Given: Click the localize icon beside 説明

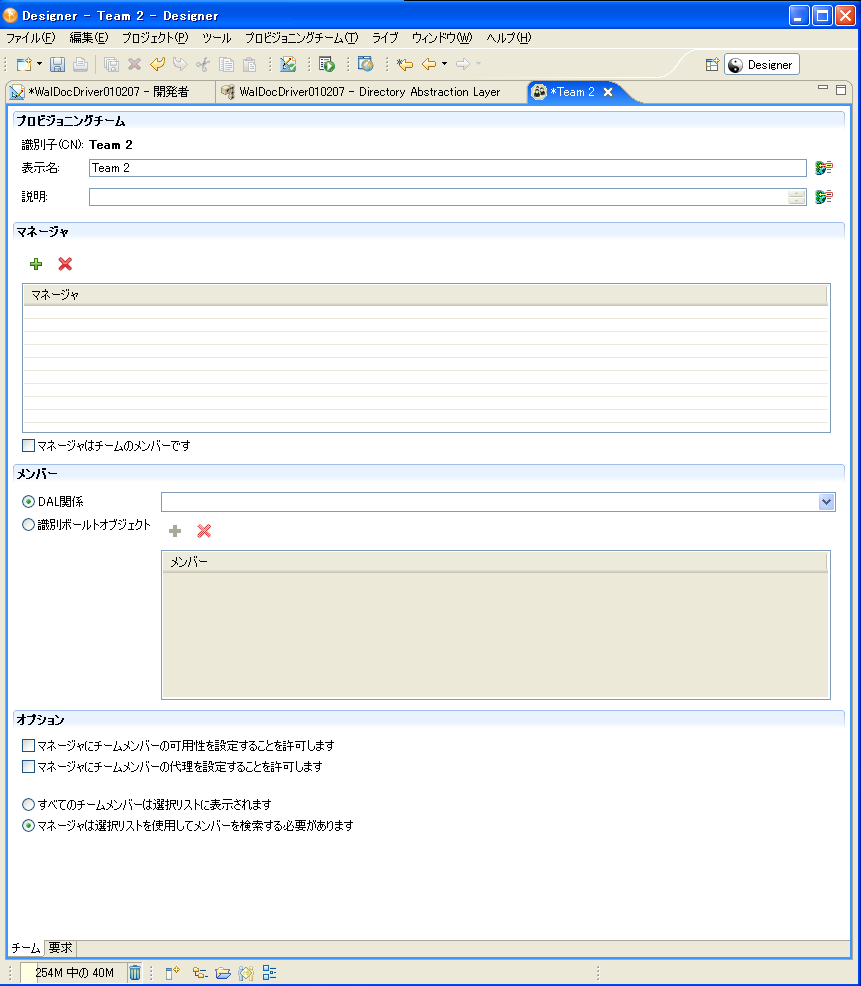Looking at the screenshot, I should point(824,197).
